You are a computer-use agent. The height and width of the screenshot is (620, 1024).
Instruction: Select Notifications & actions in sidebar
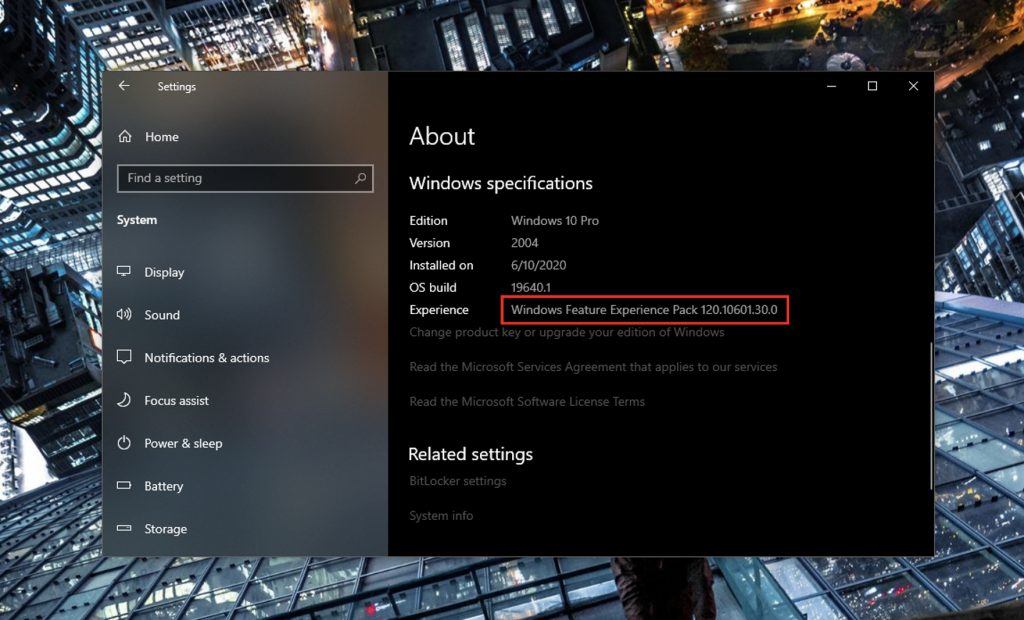point(205,358)
